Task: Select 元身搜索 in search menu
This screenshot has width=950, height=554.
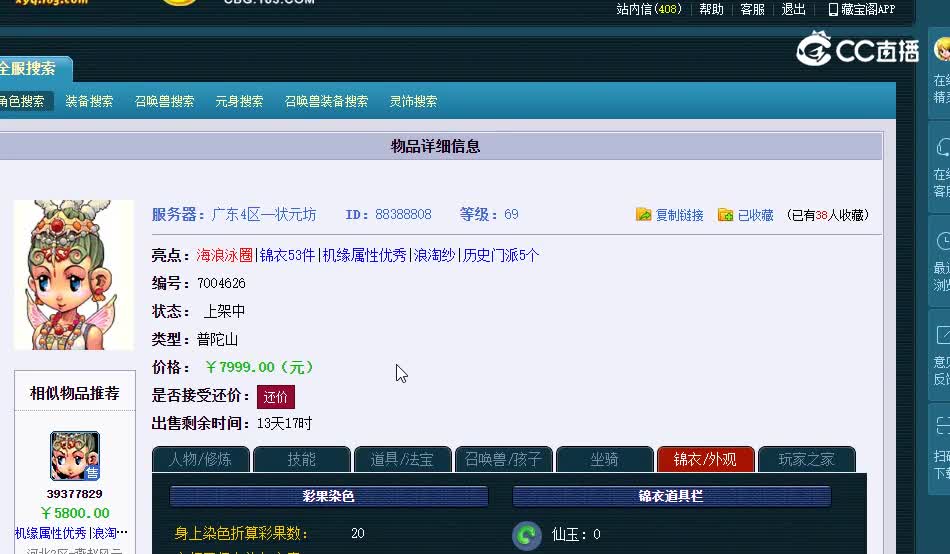Action: [x=239, y=101]
